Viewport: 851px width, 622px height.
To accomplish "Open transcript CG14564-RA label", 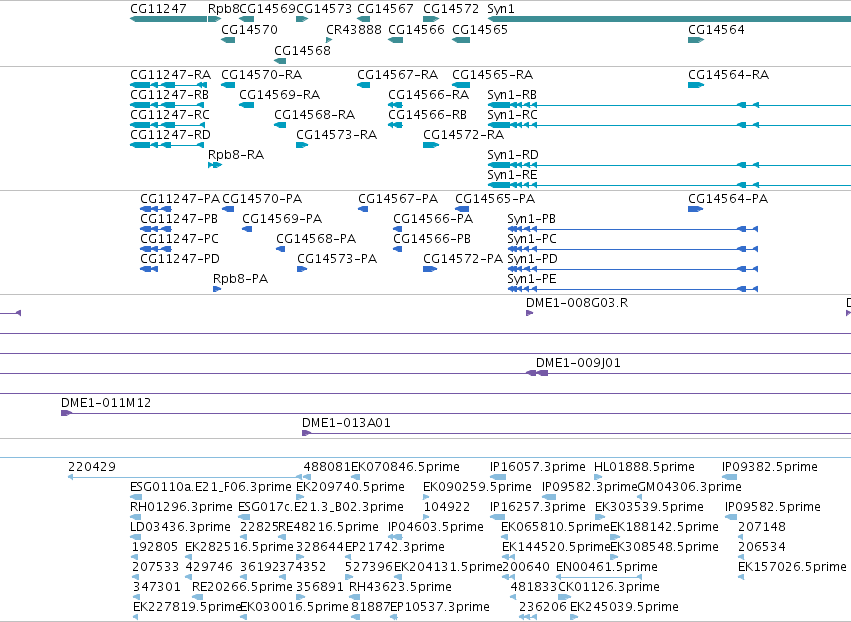I will click(x=728, y=74).
